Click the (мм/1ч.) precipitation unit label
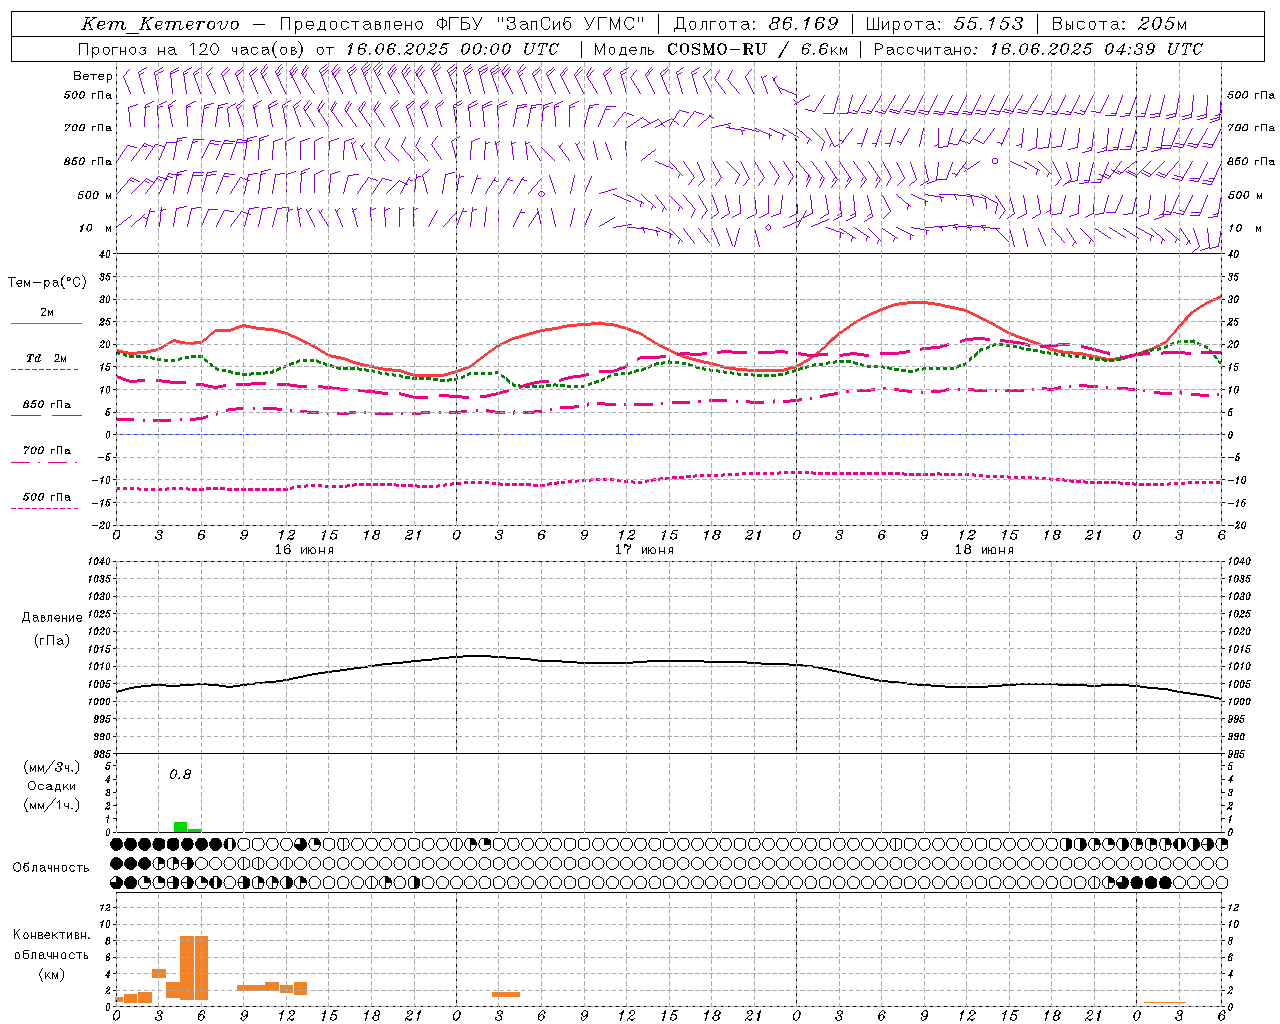Image resolution: width=1280 pixels, height=1024 pixels. coord(52,805)
